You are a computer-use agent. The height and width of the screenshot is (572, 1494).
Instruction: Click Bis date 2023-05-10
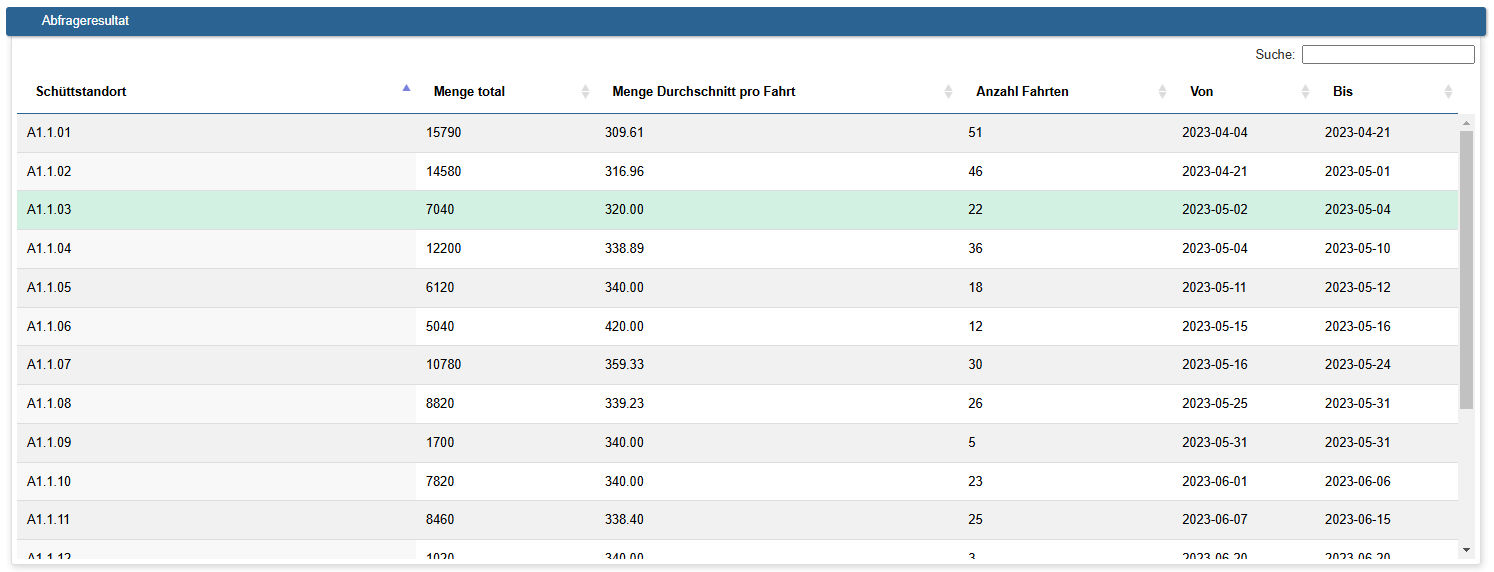[x=1358, y=249]
